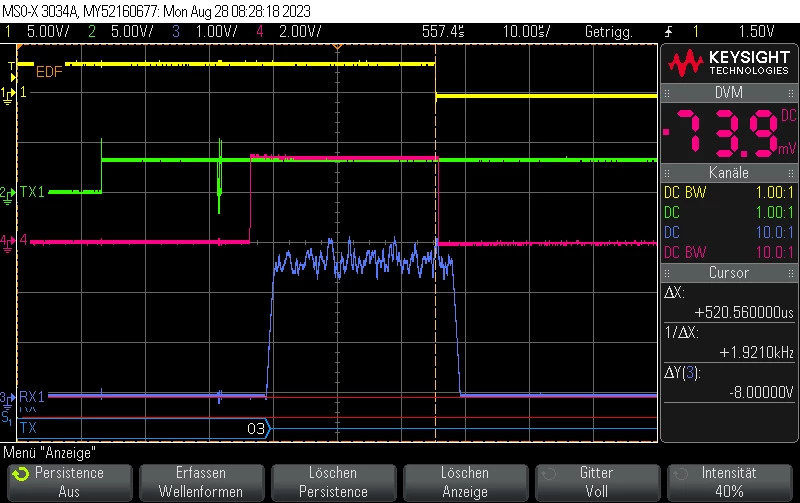This screenshot has width=800, height=503.
Task: Click the Getrigg. trigger status
Action: coord(608,32)
